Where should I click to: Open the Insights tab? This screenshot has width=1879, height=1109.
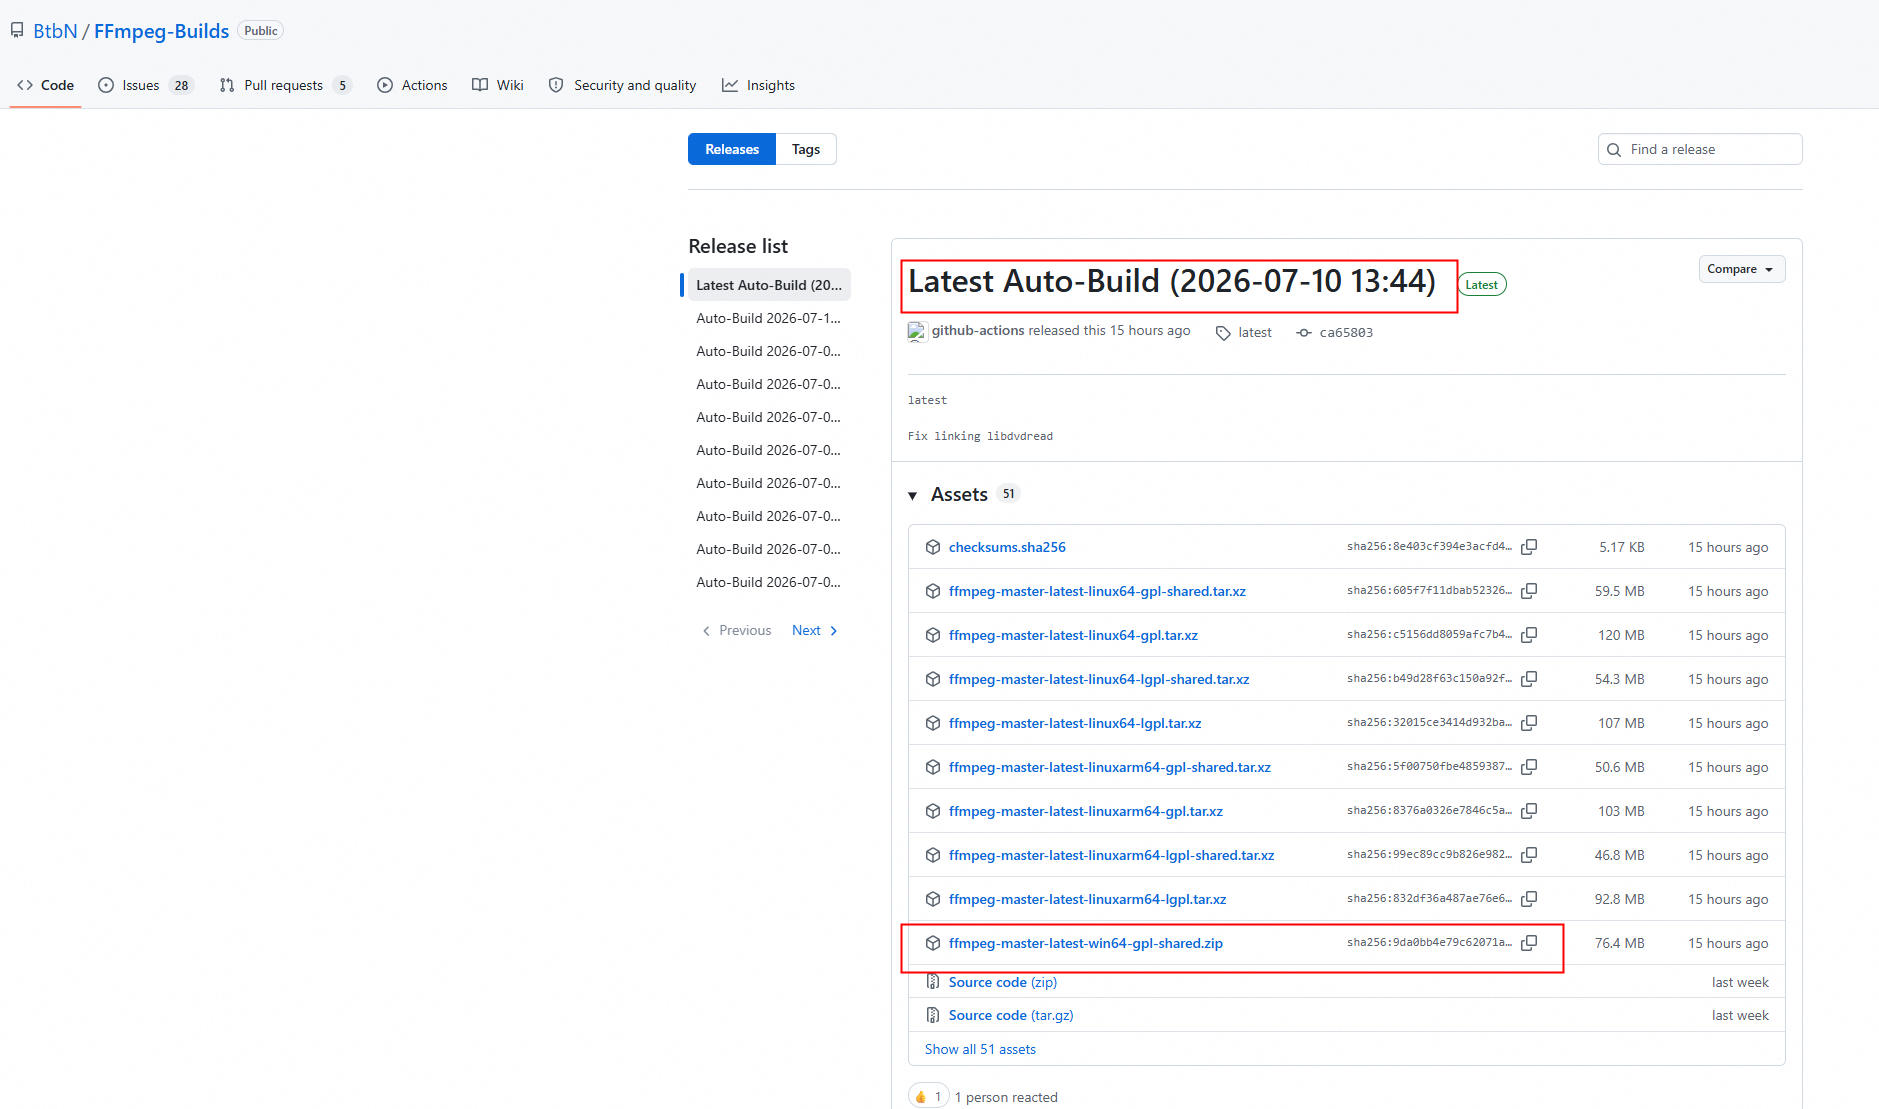tap(759, 85)
